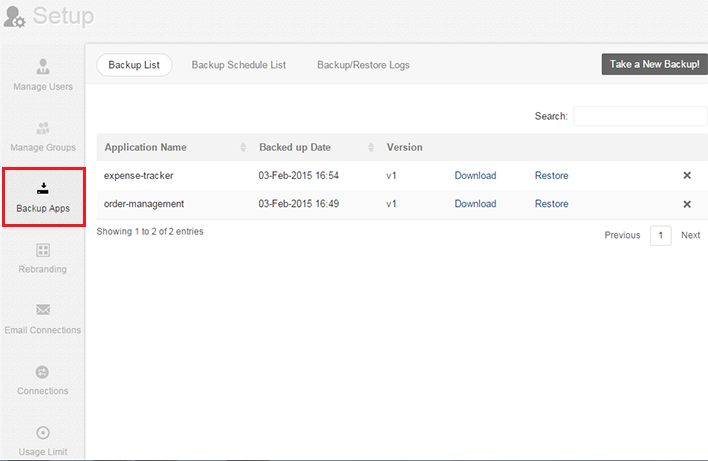Open the Rebranding sidebar icon
The image size is (708, 461).
click(x=43, y=250)
